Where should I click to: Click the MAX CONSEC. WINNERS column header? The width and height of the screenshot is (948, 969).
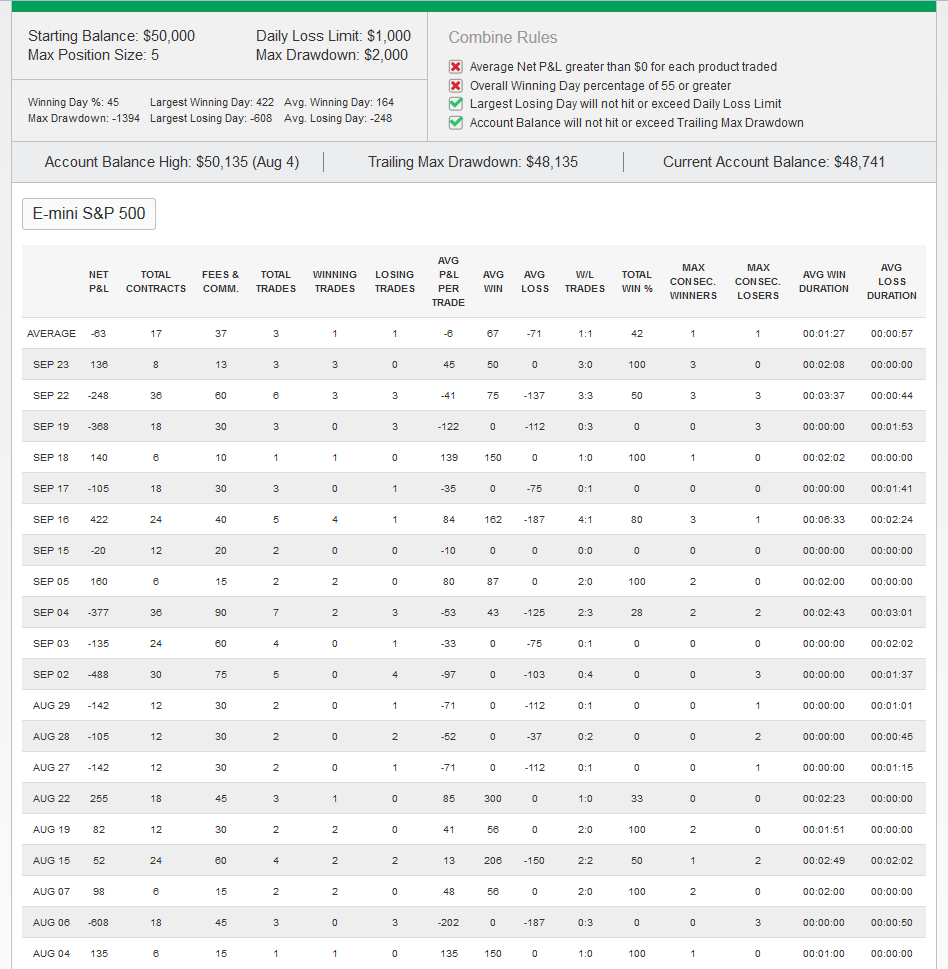click(x=693, y=281)
